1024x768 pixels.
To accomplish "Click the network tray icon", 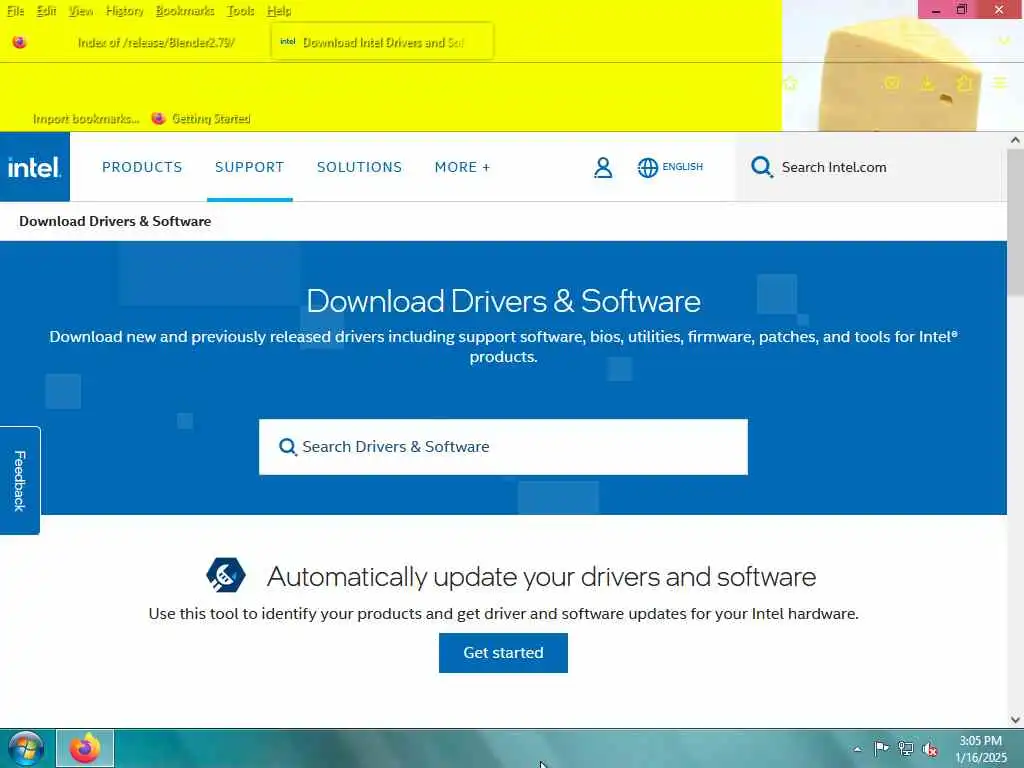I will (905, 748).
